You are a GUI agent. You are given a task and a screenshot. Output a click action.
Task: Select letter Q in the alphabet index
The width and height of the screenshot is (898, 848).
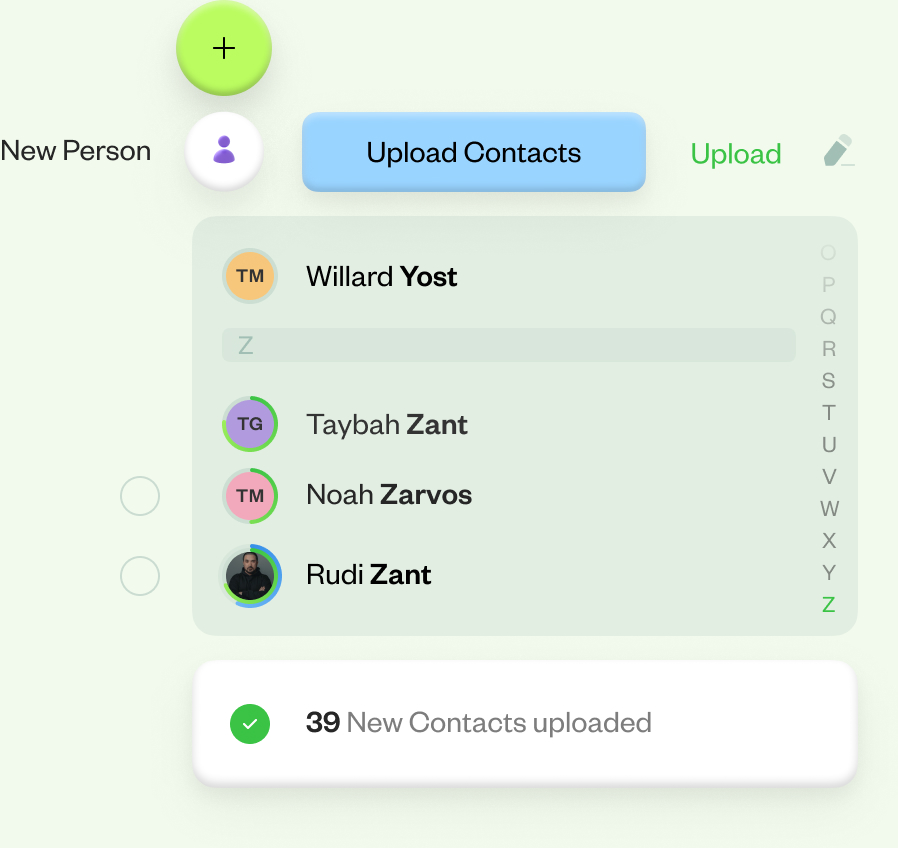pyautogui.click(x=828, y=317)
